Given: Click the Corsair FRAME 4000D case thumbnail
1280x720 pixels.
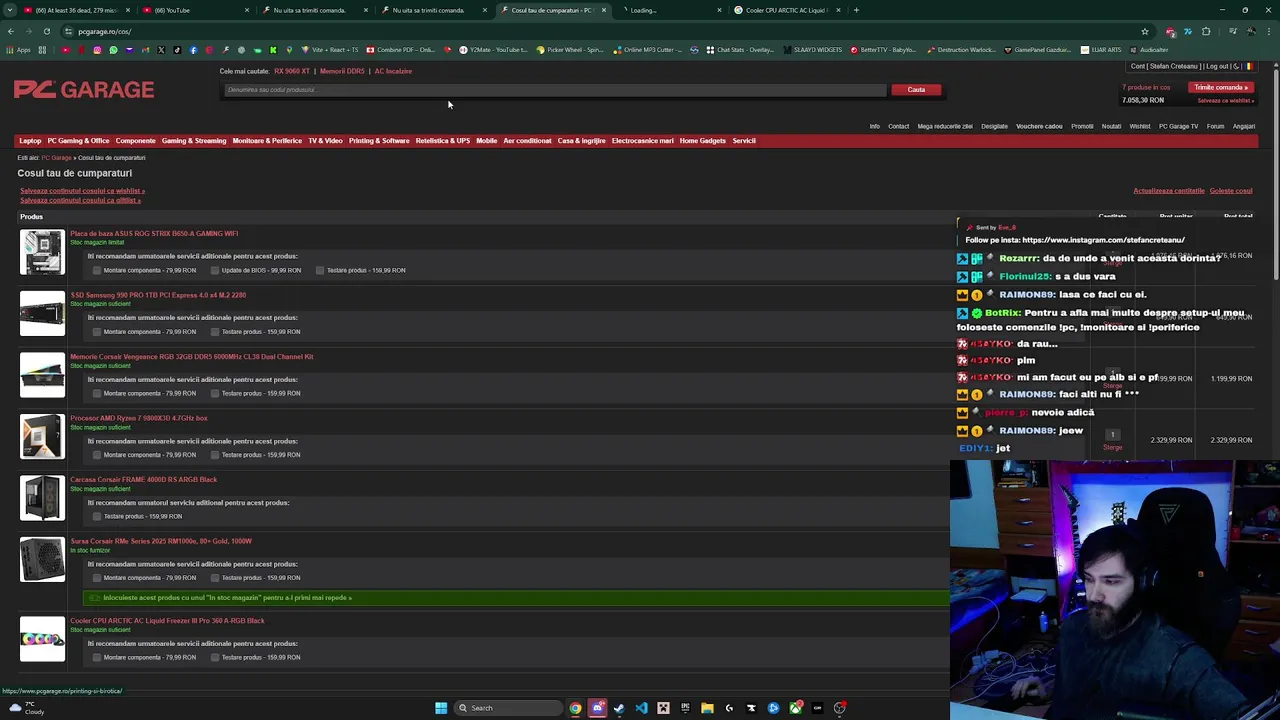Looking at the screenshot, I should tap(42, 498).
